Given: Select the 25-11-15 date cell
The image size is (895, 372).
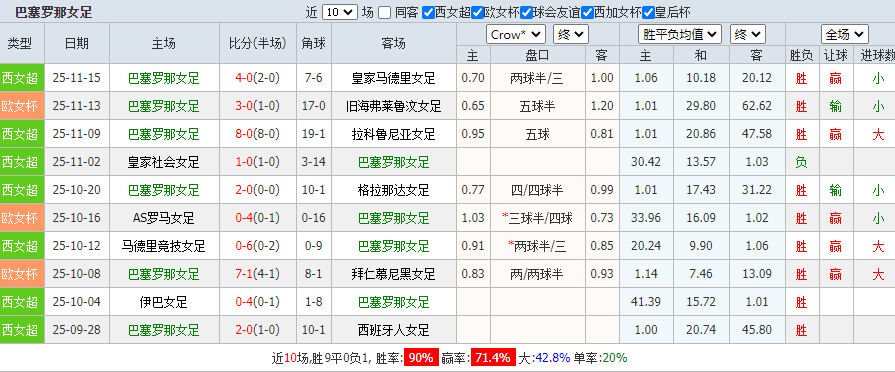Looking at the screenshot, I should pos(76,78).
